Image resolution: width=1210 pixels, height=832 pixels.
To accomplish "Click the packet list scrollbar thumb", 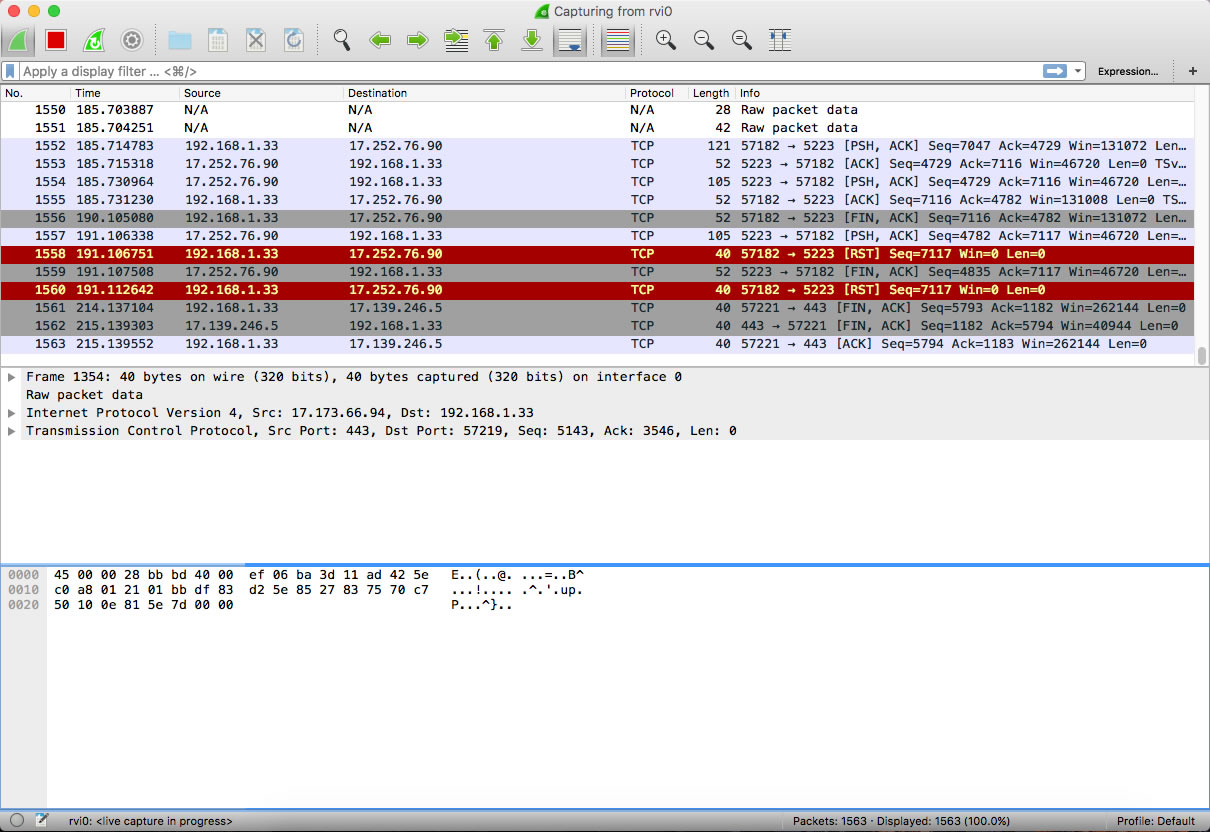I will point(1202,356).
